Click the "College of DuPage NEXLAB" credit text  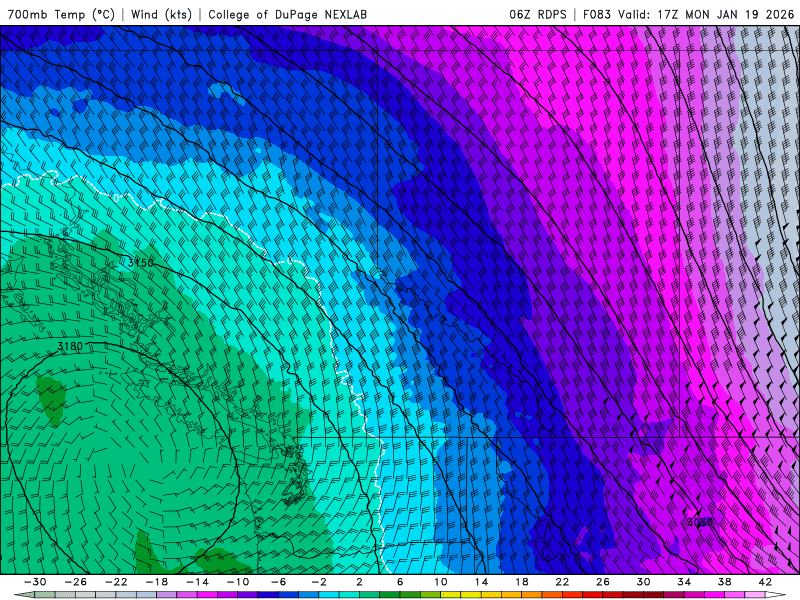pos(287,14)
